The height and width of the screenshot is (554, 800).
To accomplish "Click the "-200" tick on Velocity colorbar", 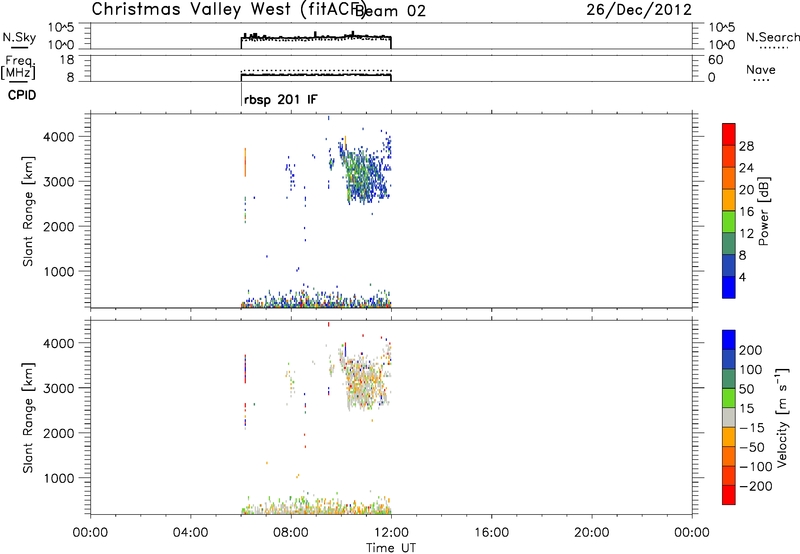I will pyautogui.click(x=755, y=486).
